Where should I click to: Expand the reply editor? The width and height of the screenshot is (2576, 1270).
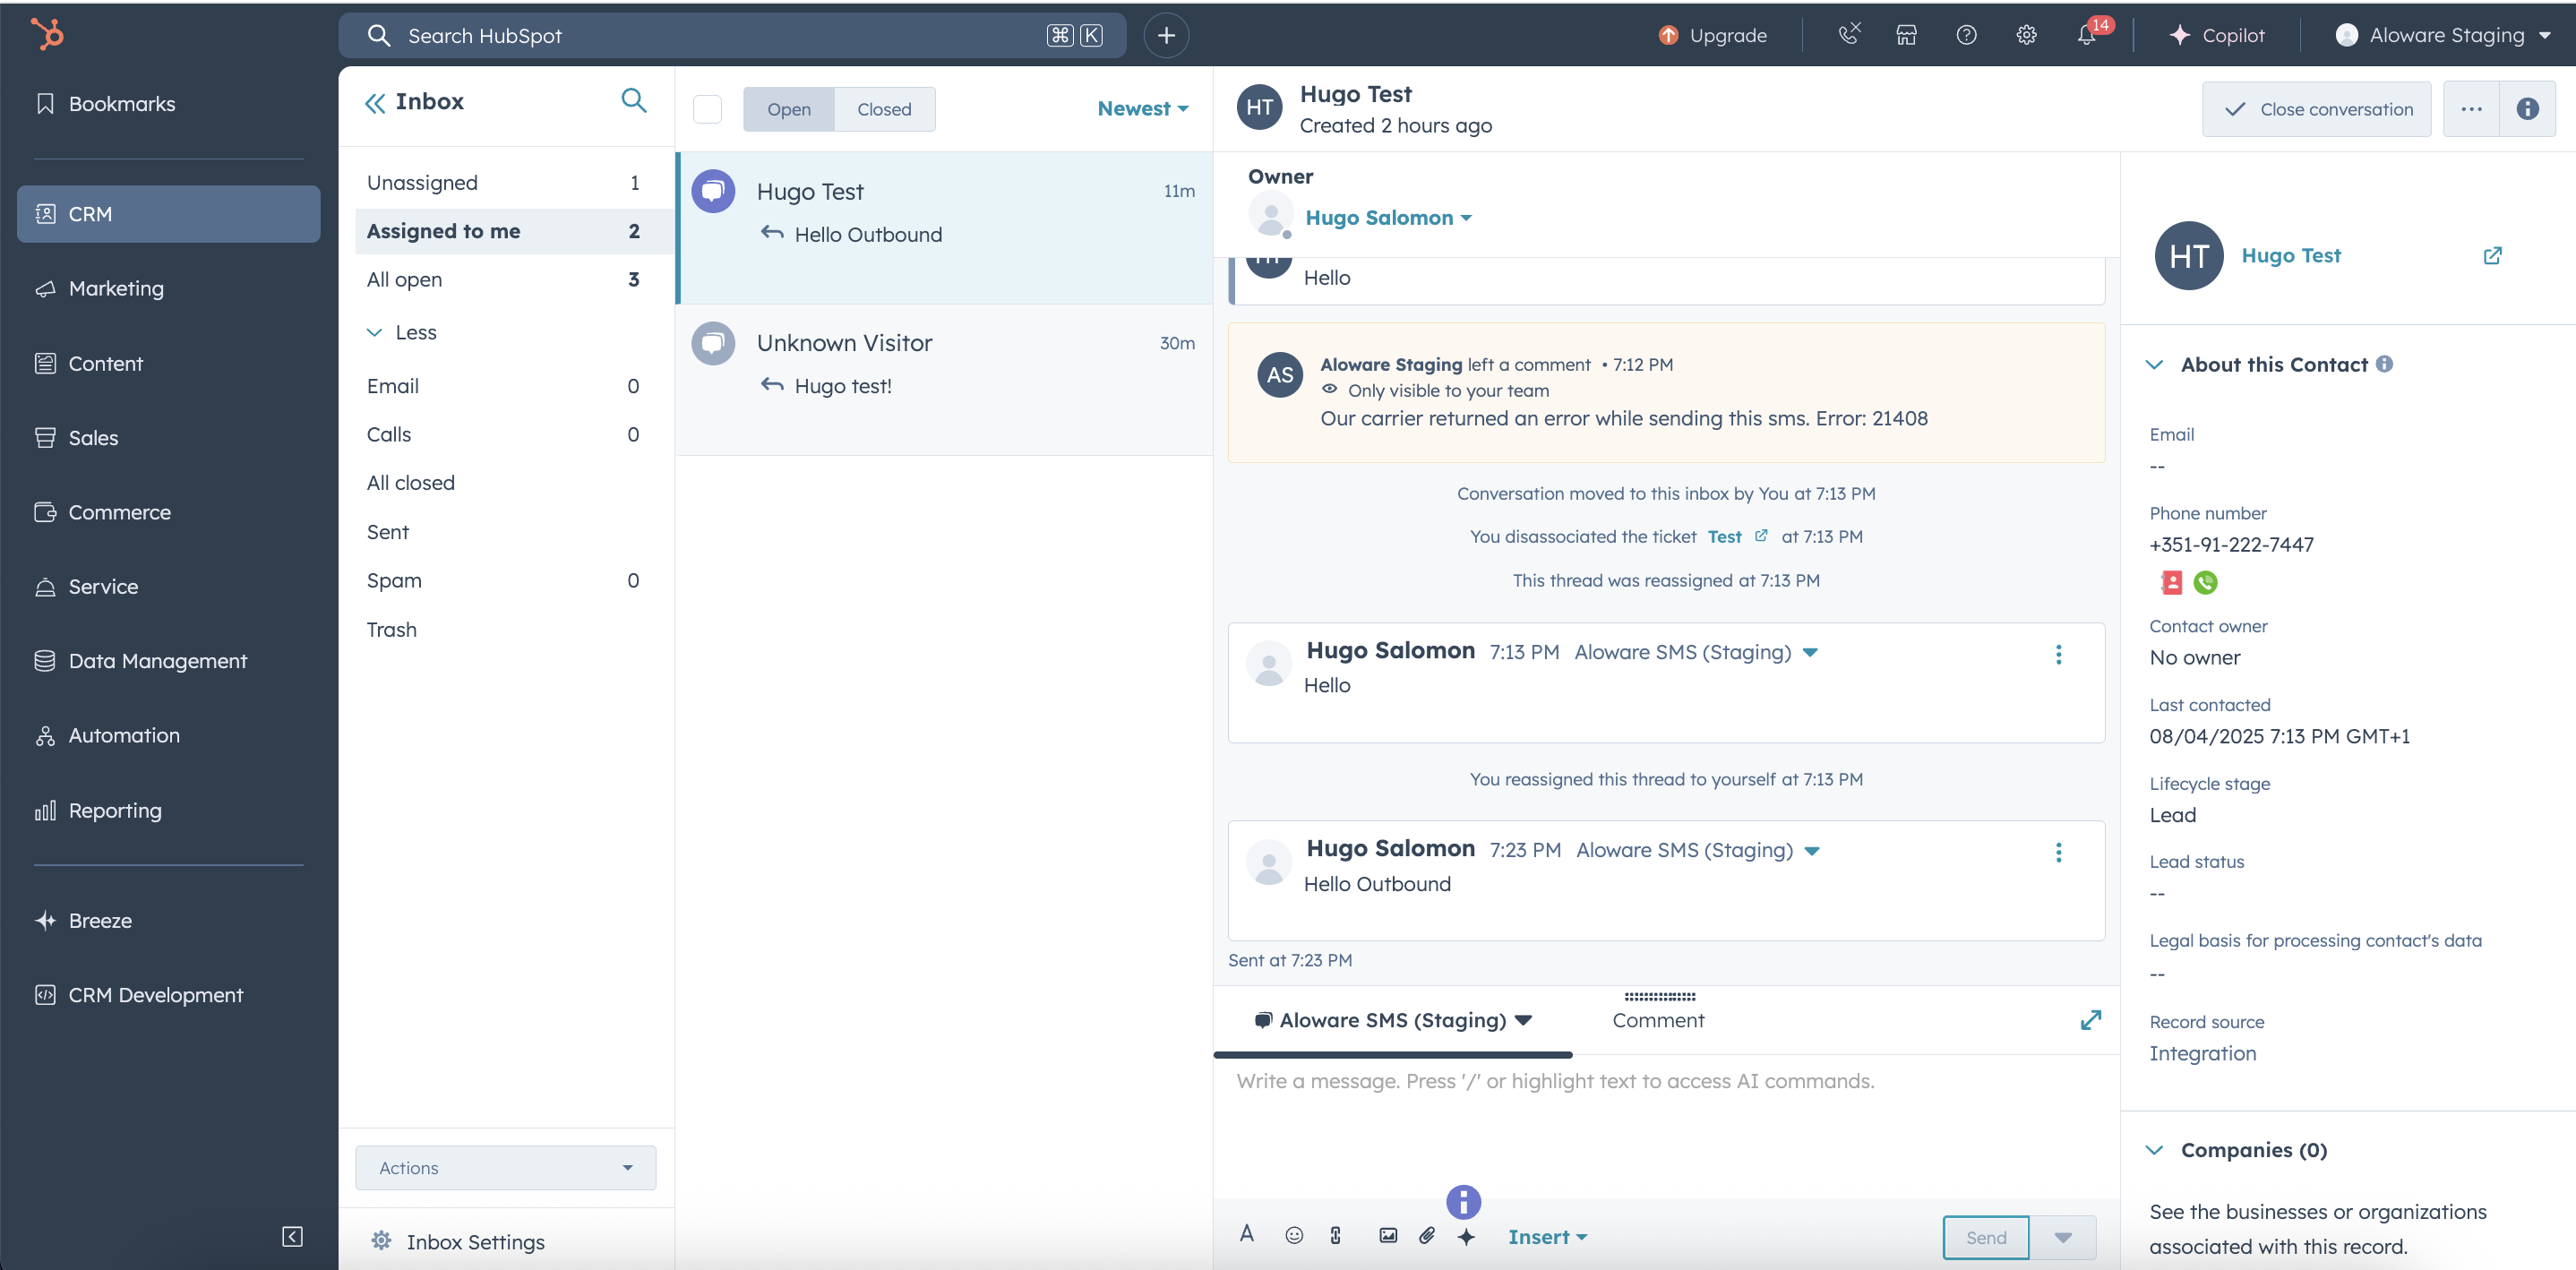(2090, 1020)
